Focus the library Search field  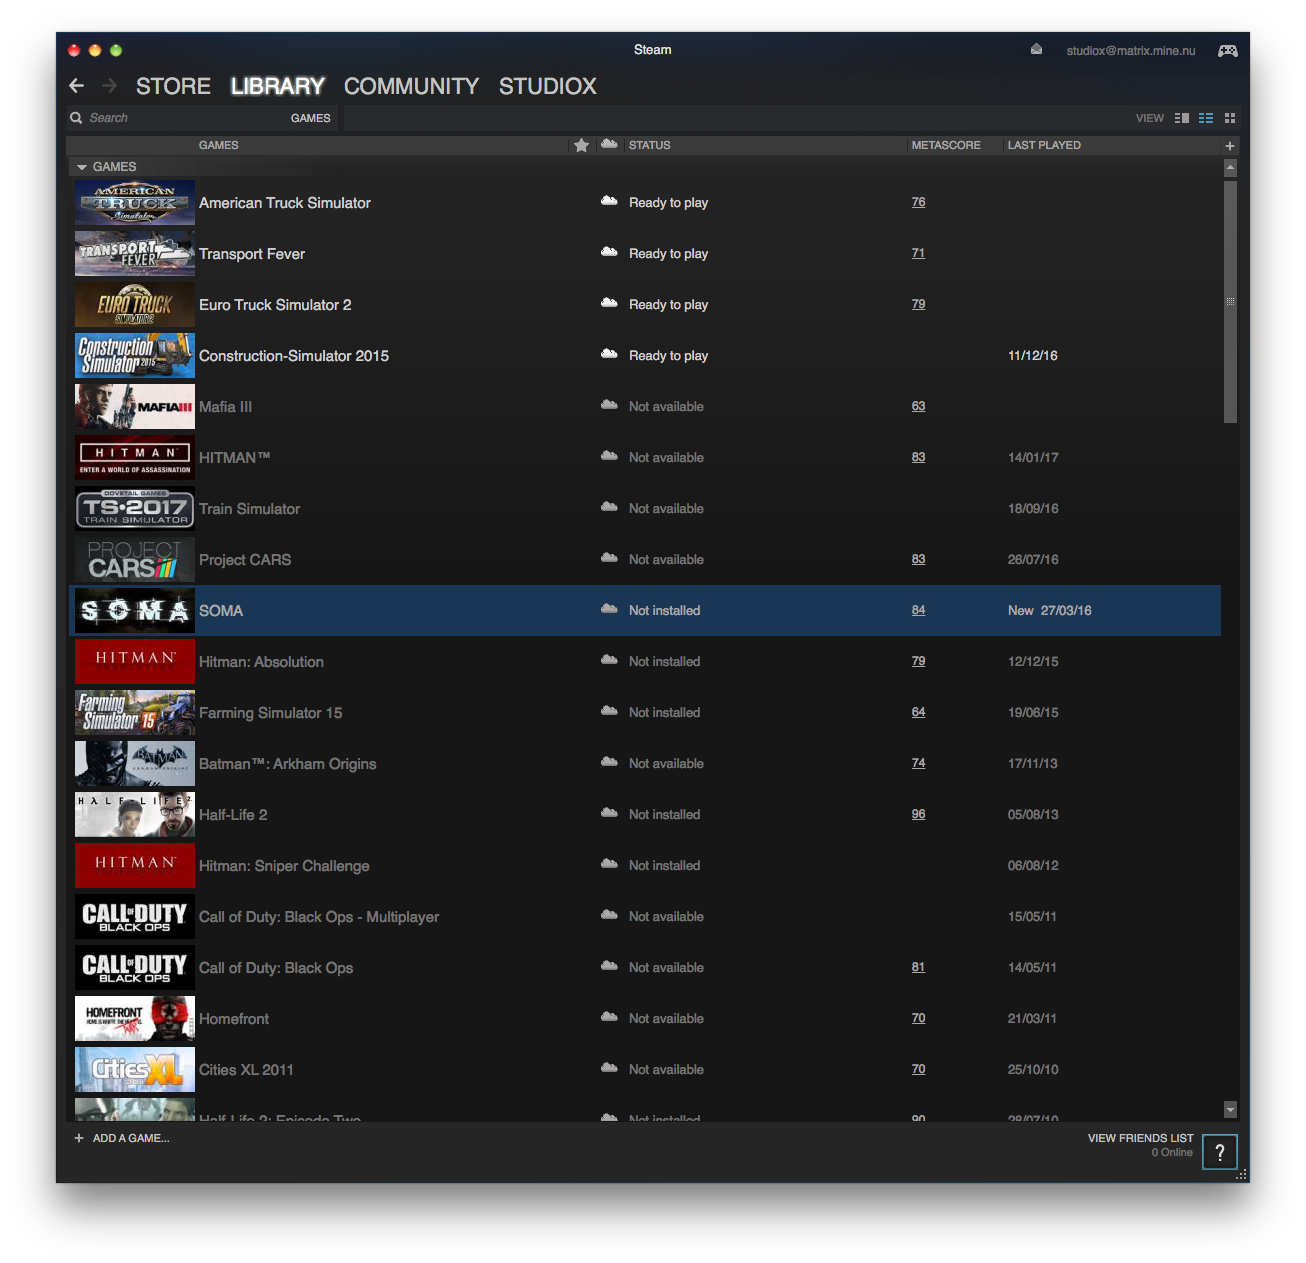(180, 118)
